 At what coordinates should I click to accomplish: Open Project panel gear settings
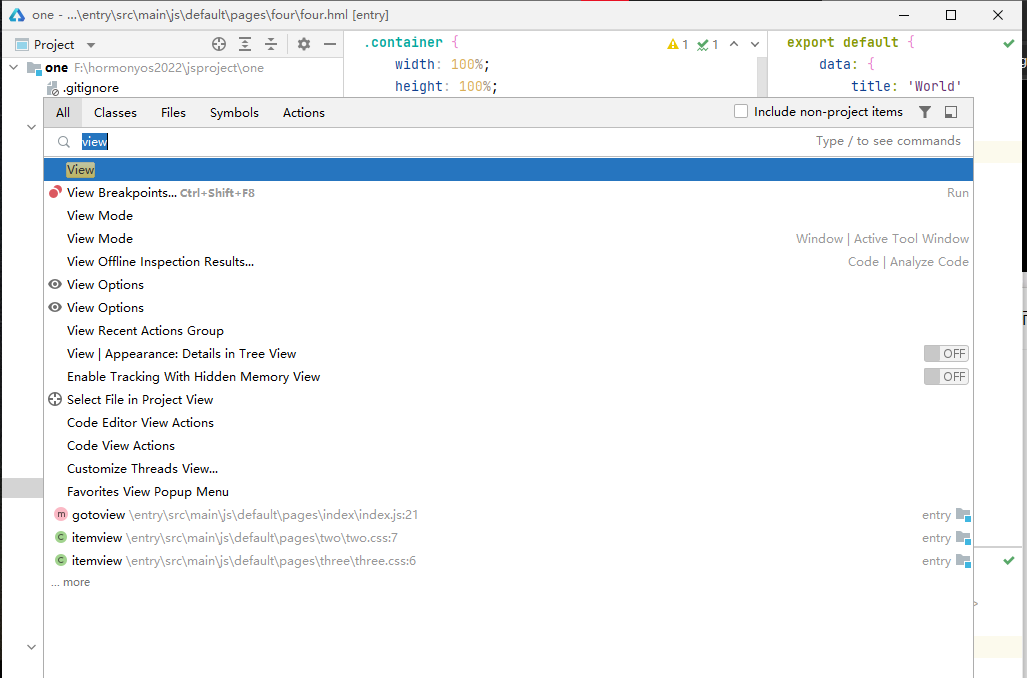(304, 45)
